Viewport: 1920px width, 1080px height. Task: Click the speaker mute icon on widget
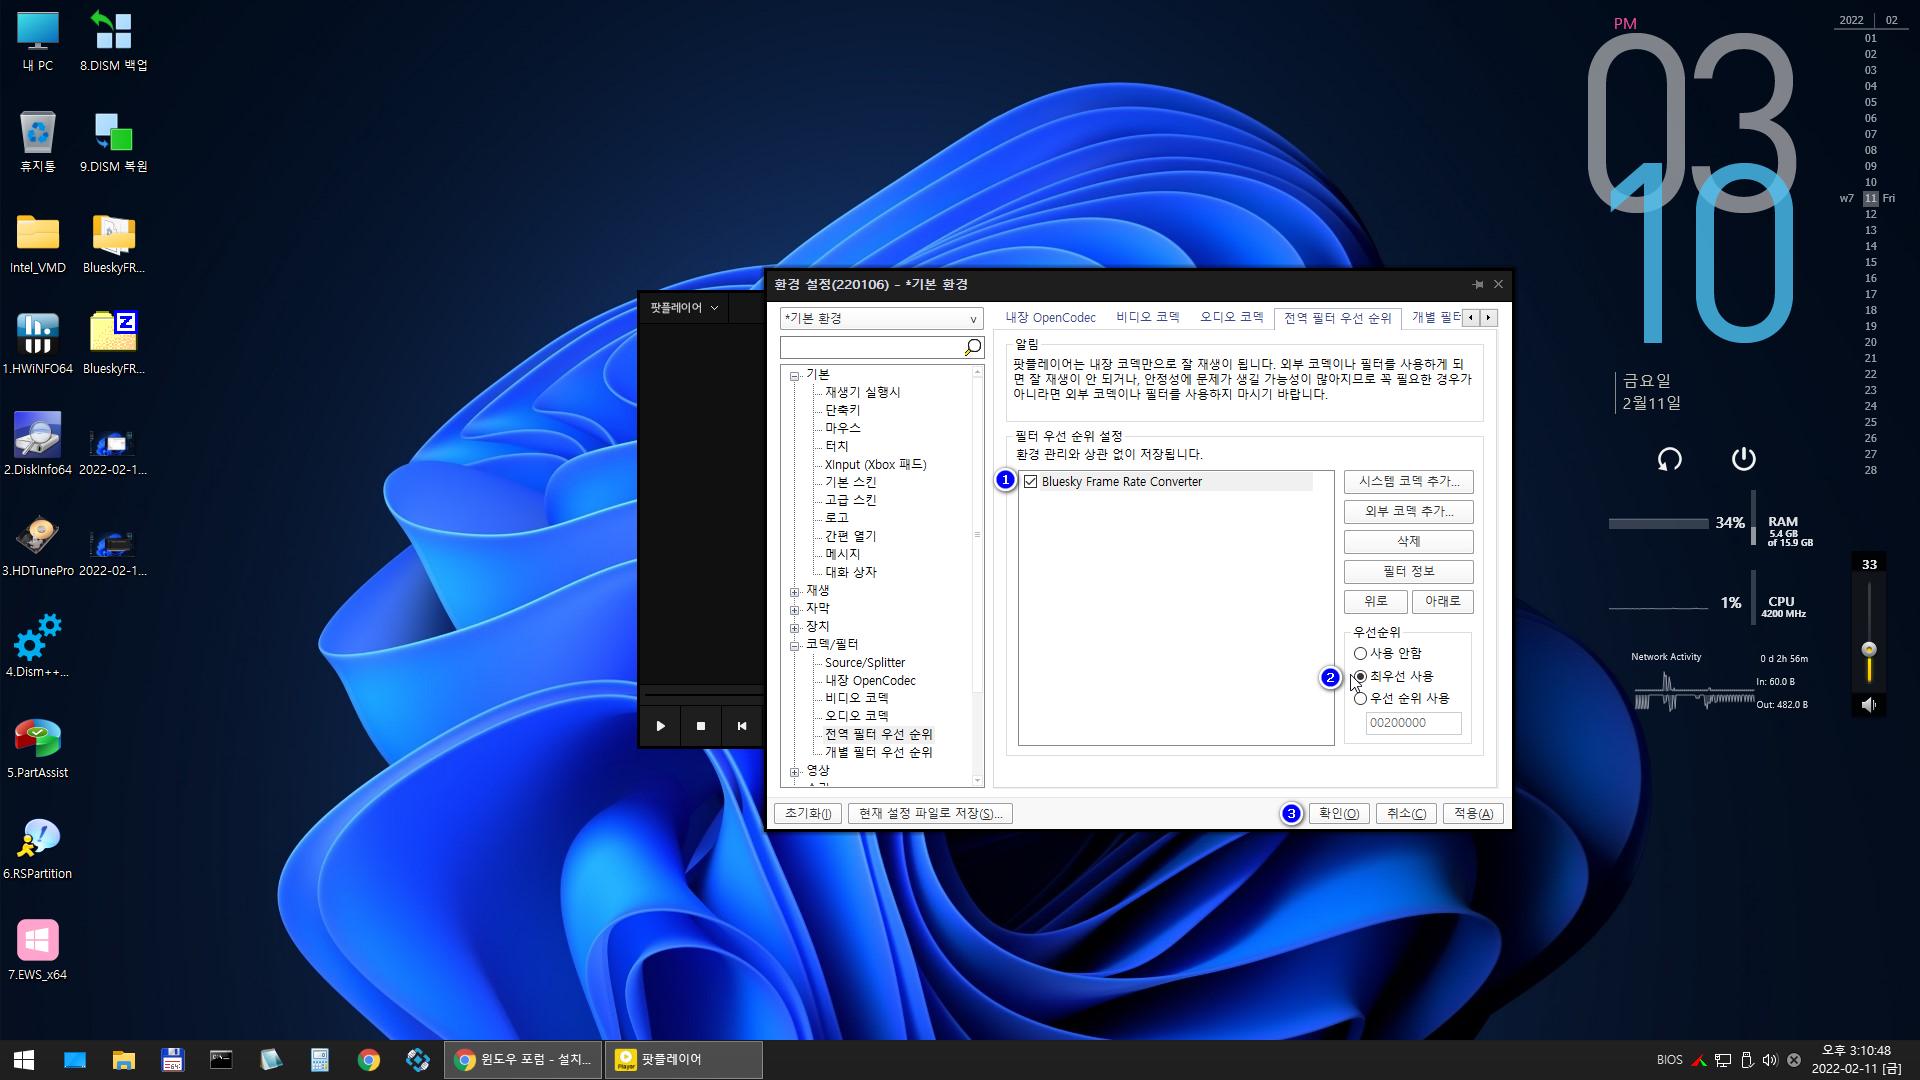pyautogui.click(x=1868, y=705)
